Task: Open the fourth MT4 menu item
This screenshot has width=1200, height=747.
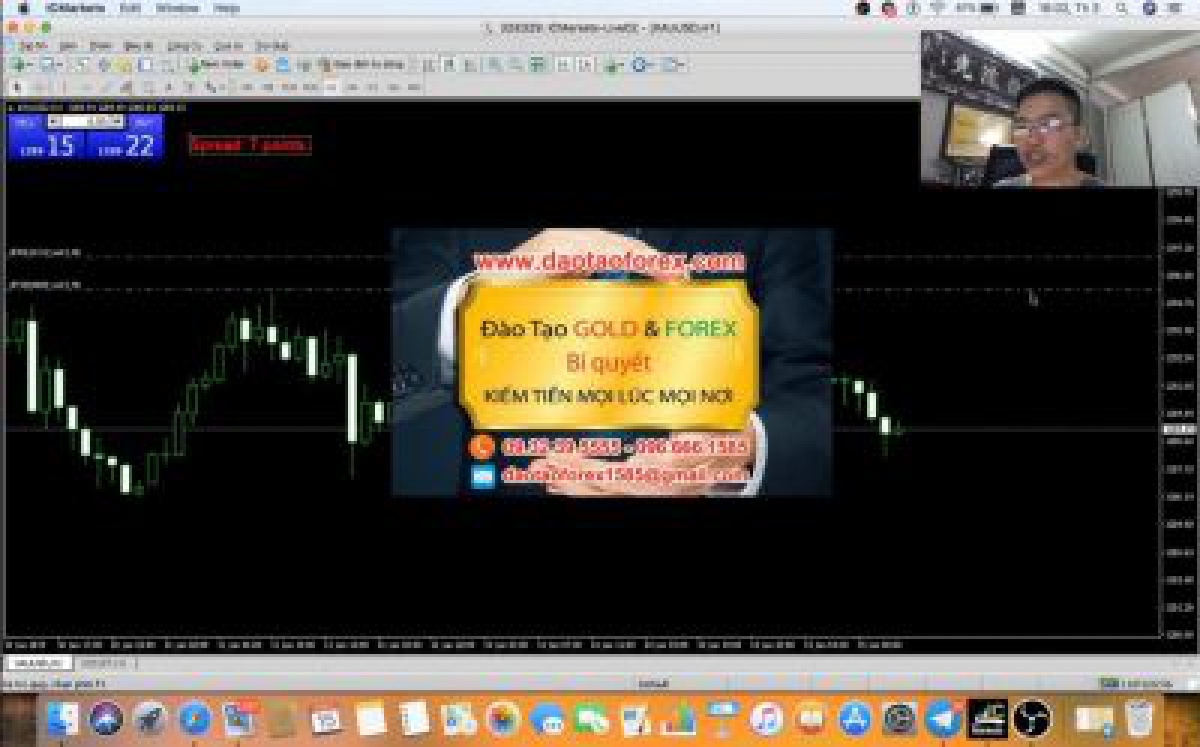Action: [x=137, y=46]
